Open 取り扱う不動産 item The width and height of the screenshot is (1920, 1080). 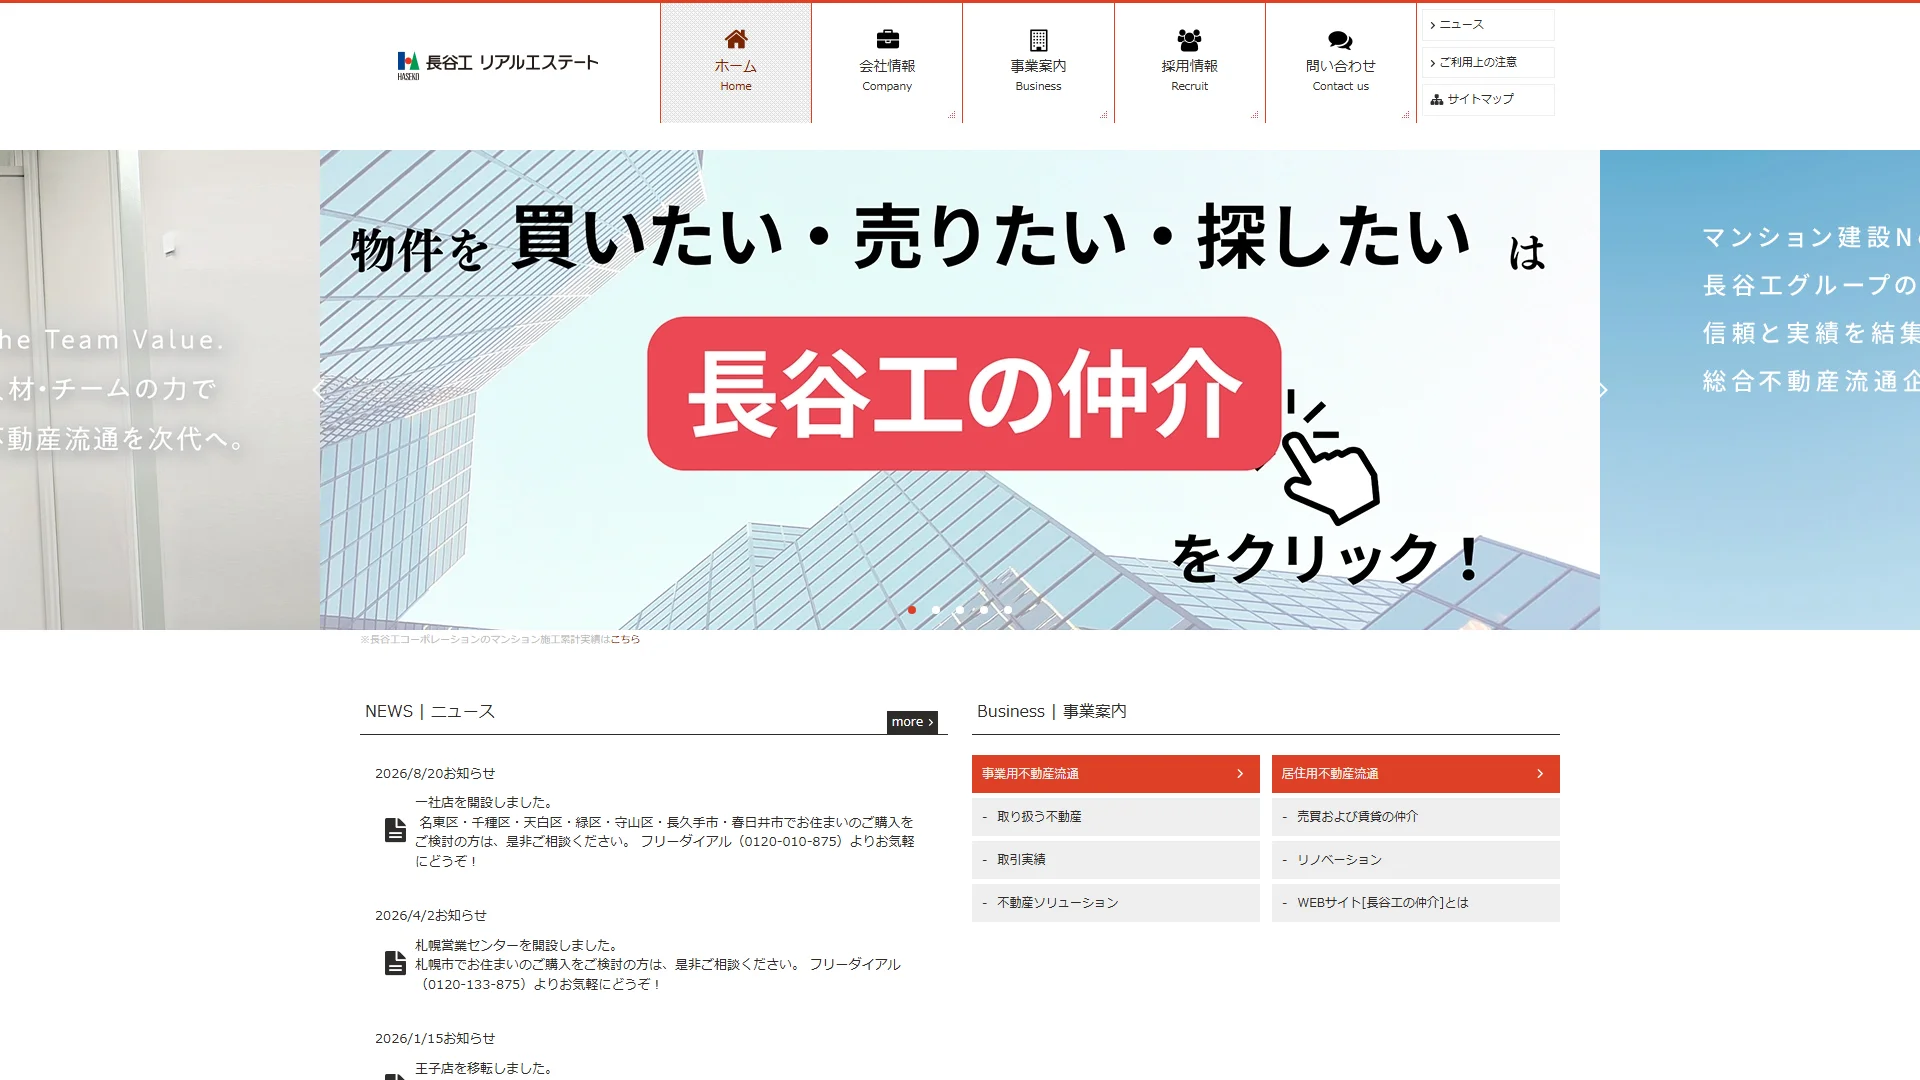1115,817
